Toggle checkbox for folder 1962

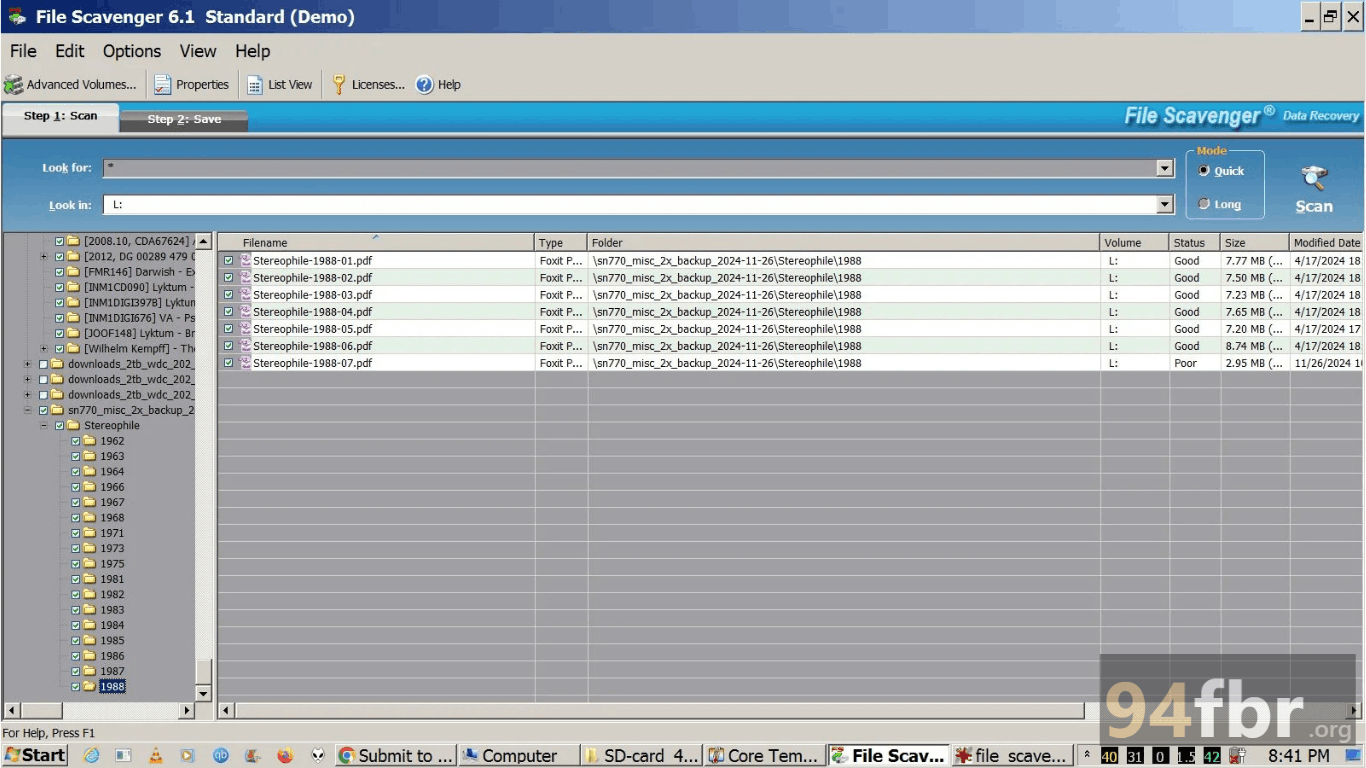75,441
